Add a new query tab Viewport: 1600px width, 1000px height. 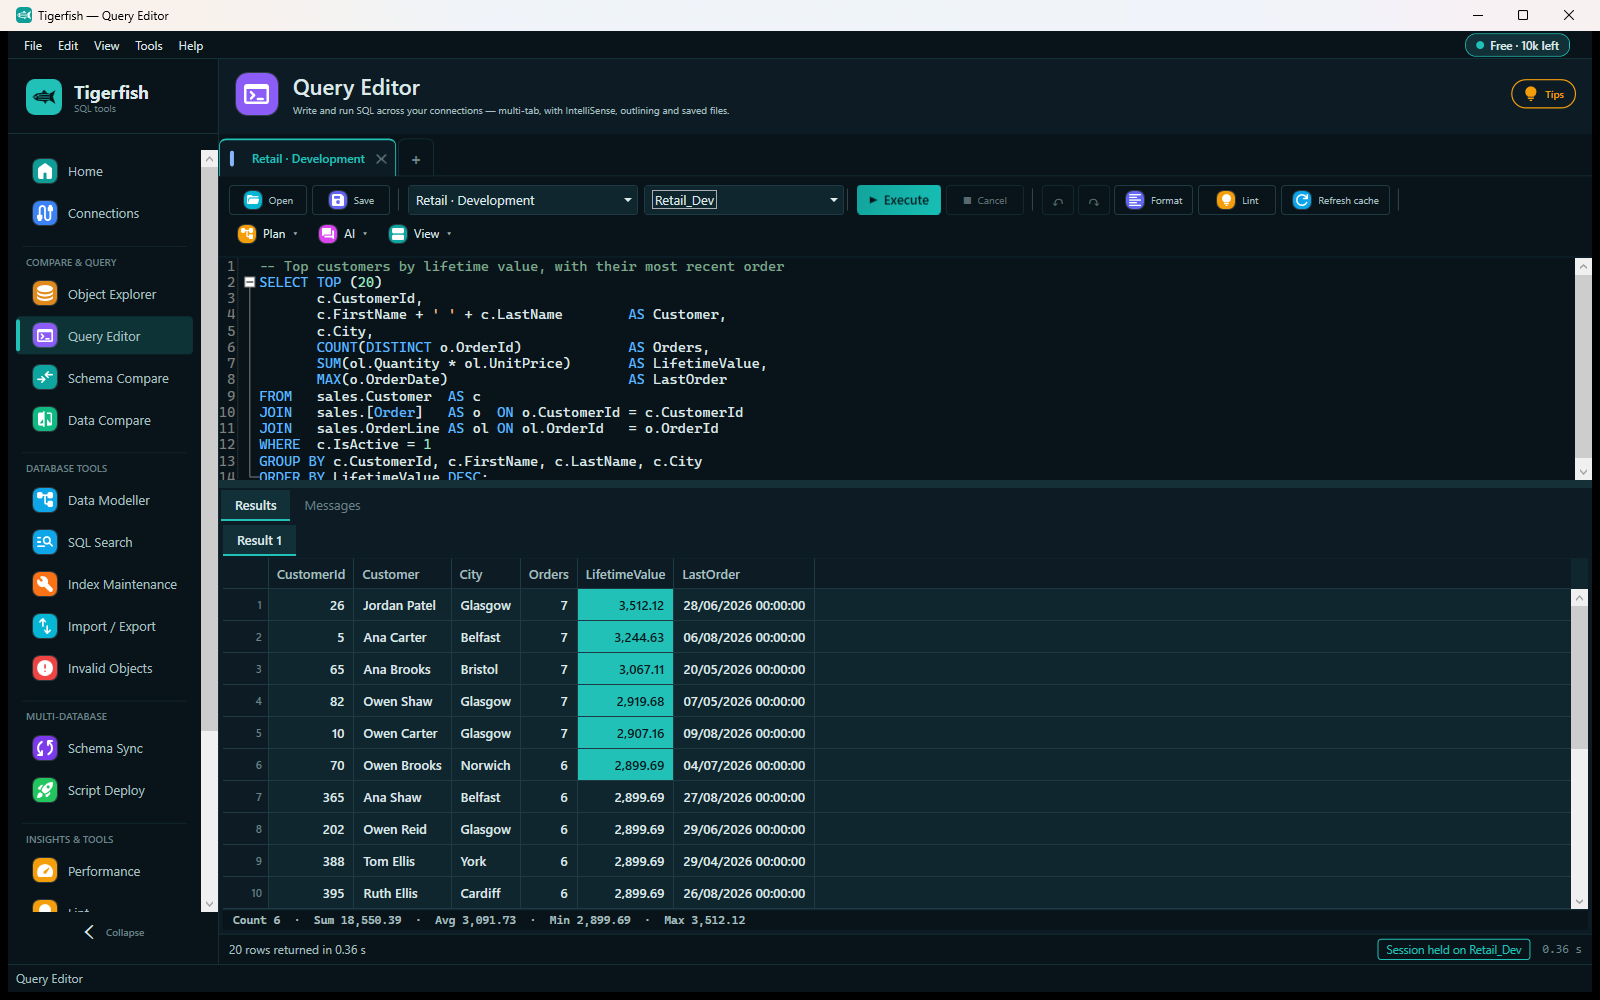click(x=416, y=160)
